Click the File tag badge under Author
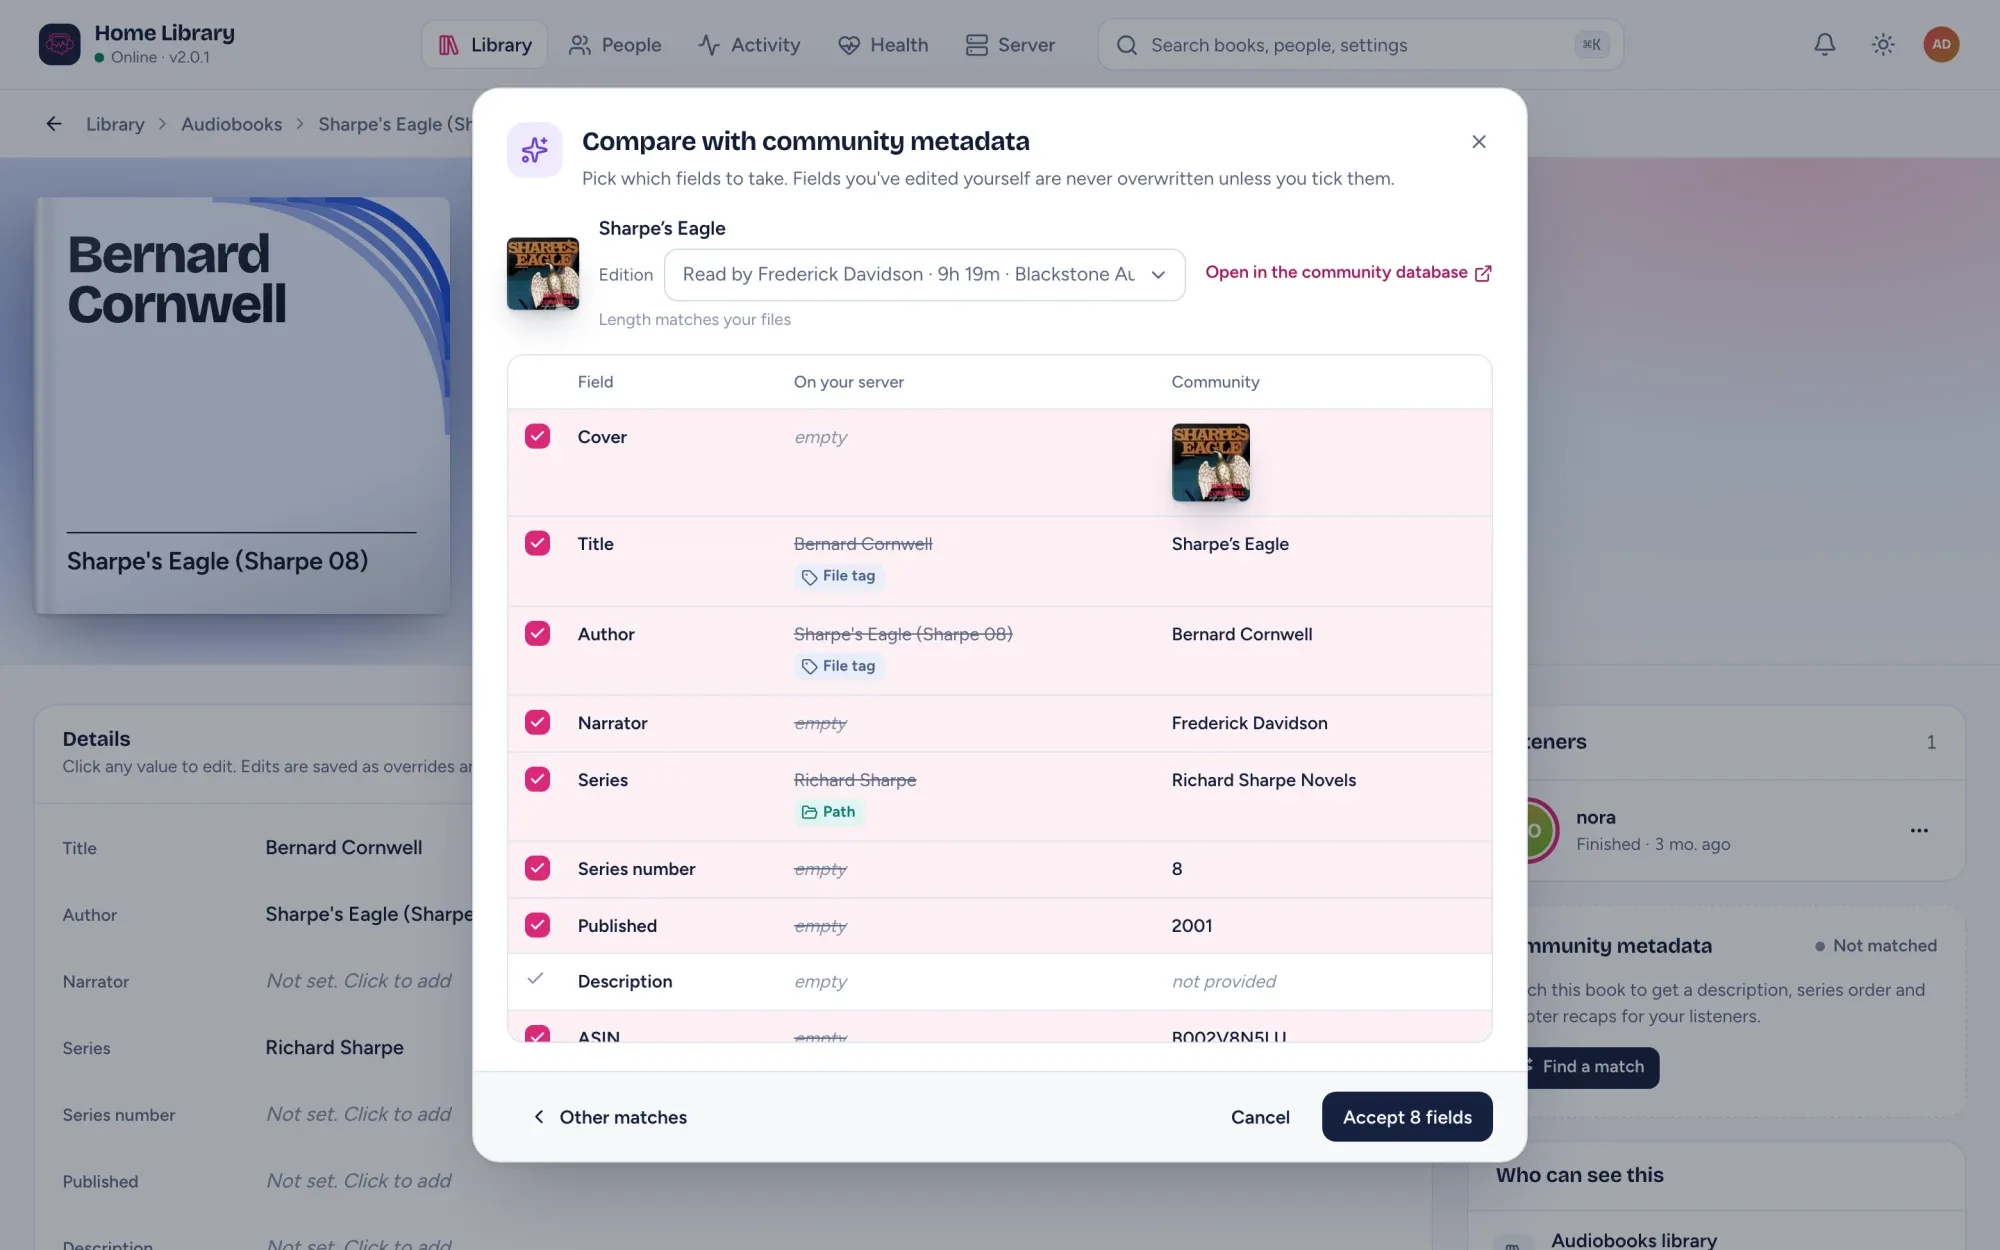Image resolution: width=2000 pixels, height=1250 pixels. click(x=838, y=666)
